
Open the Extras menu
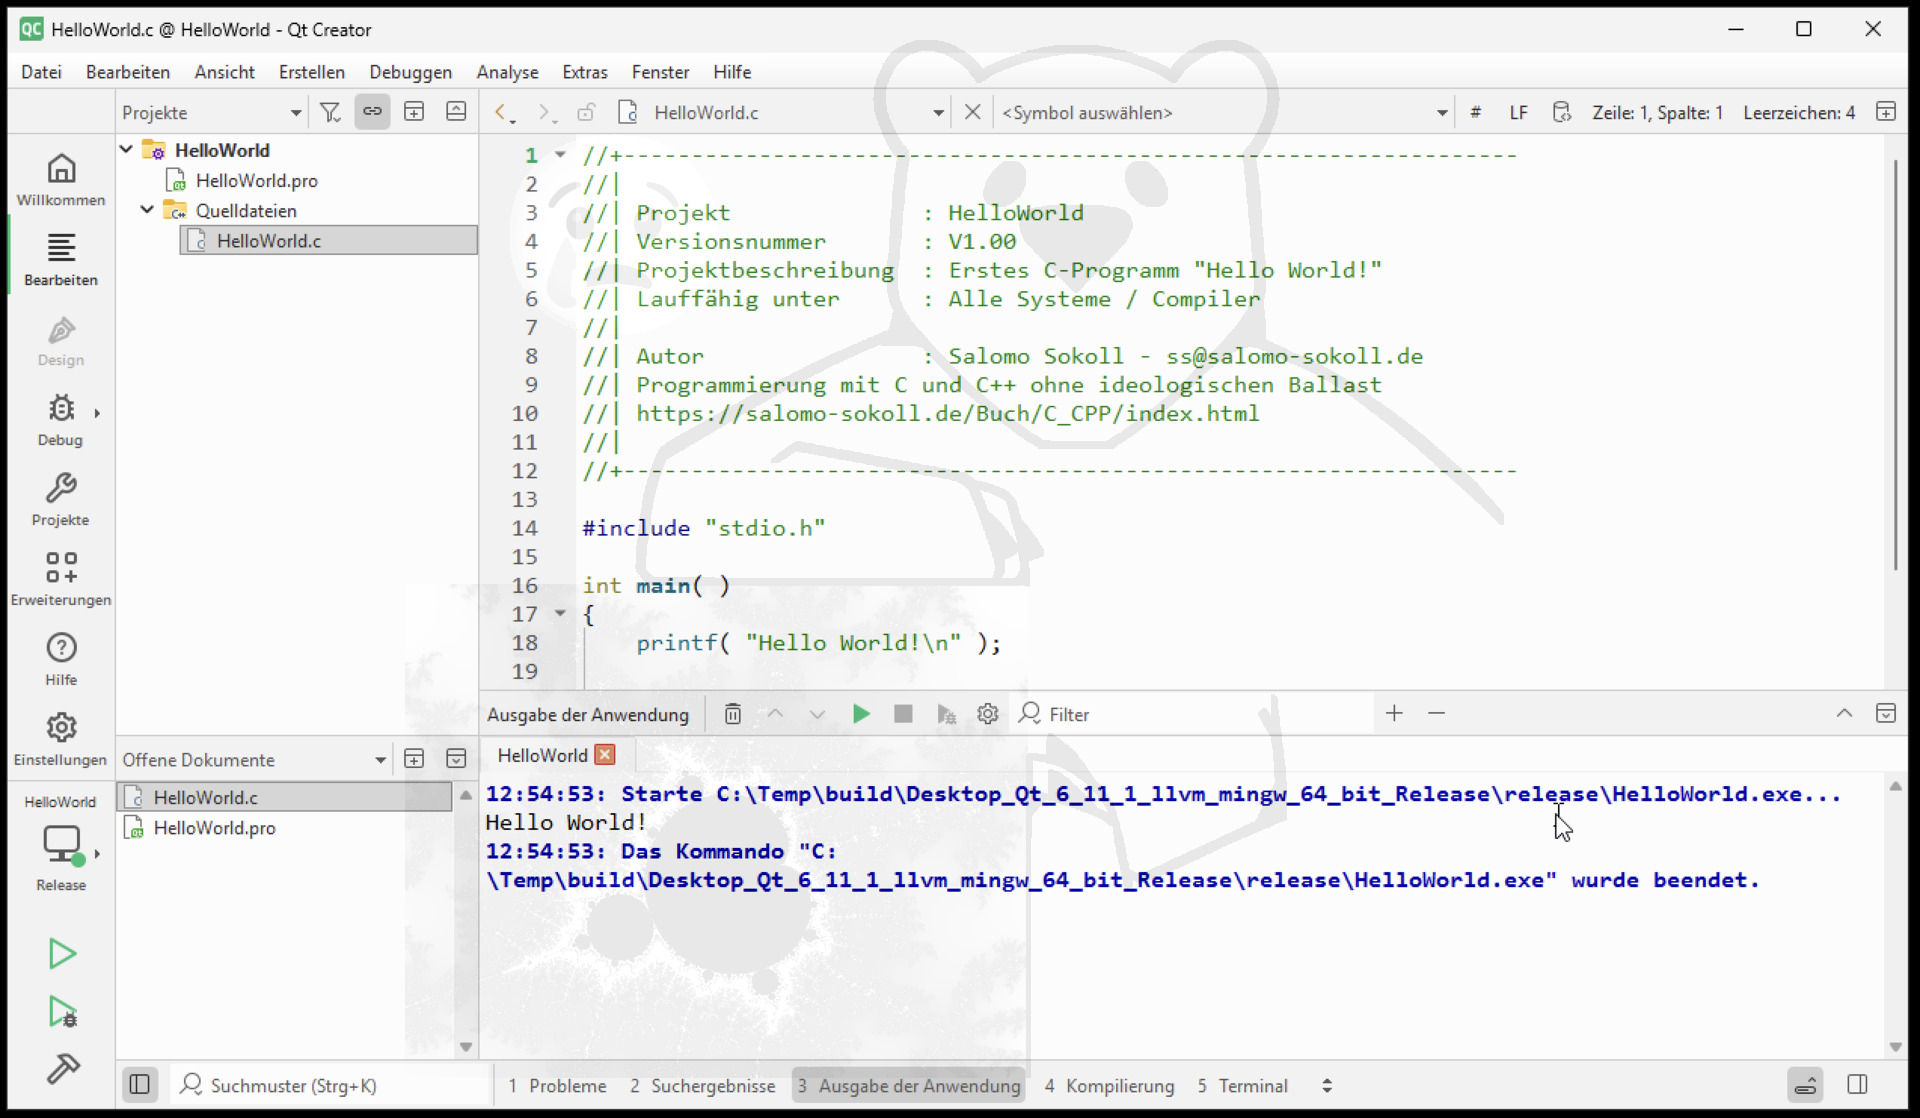click(585, 72)
